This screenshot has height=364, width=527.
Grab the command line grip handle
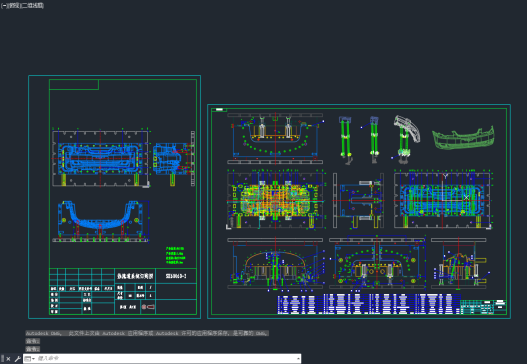(x=3, y=359)
